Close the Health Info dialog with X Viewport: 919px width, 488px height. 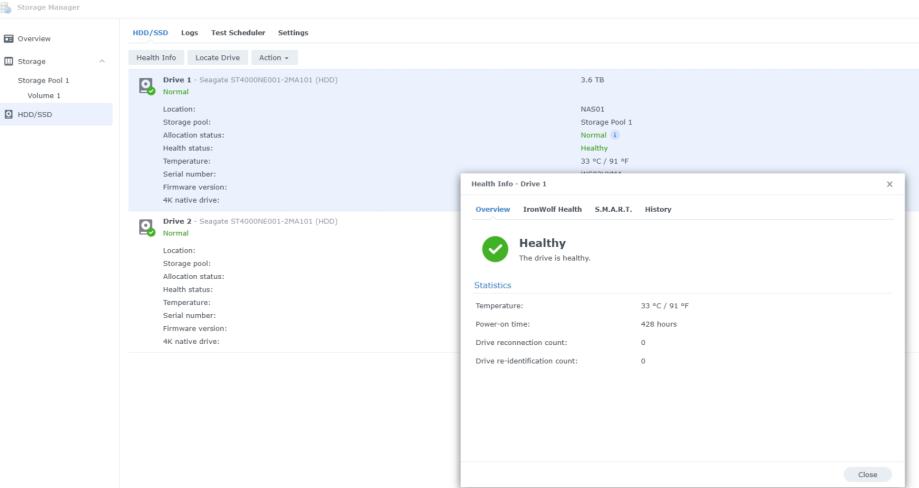click(889, 184)
